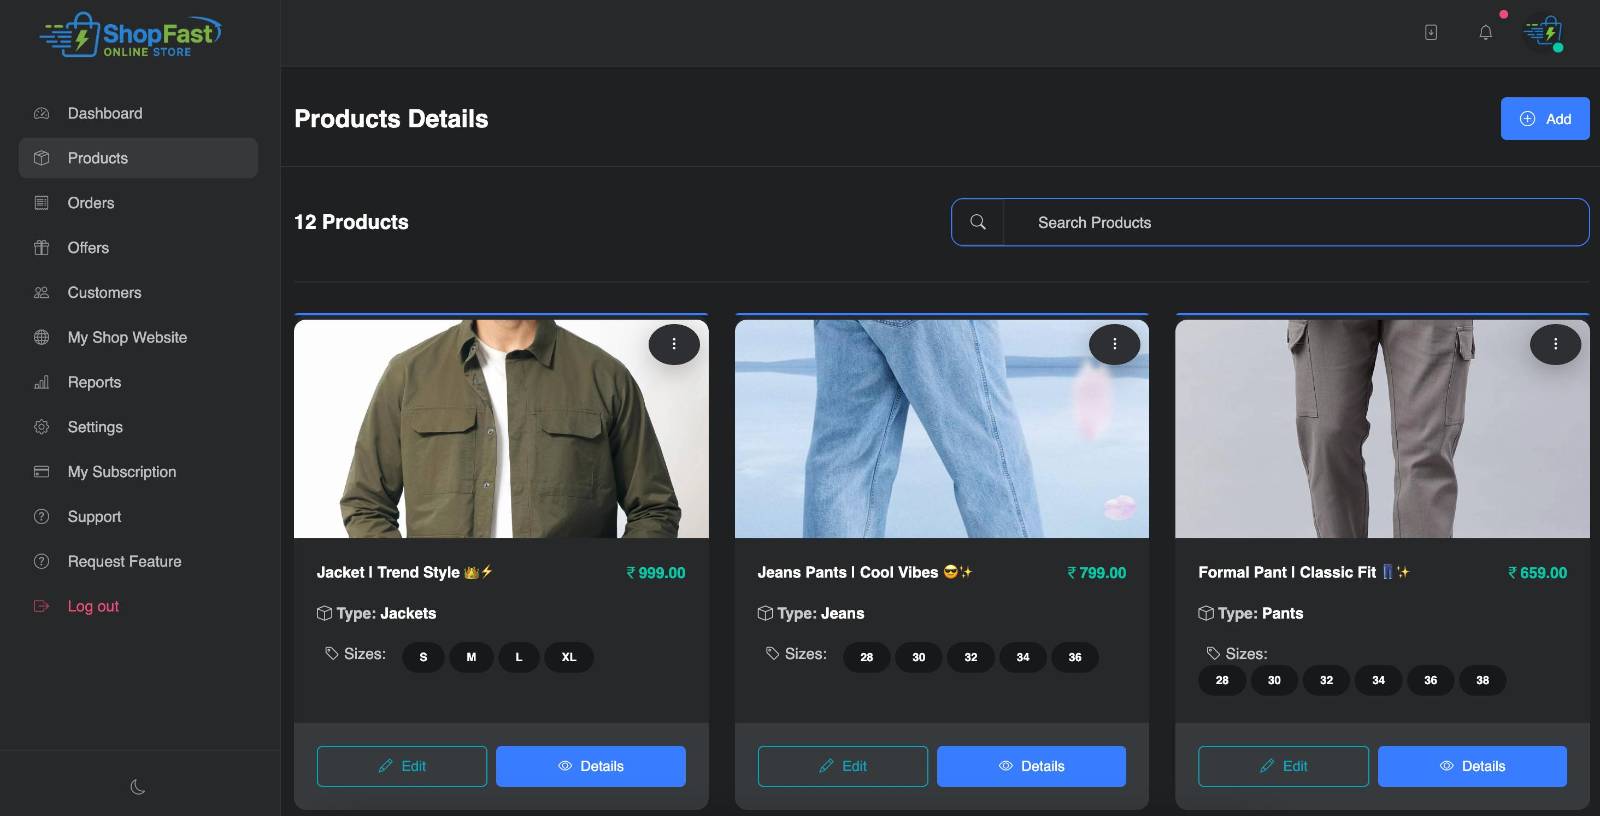Click the Dashboard gauge icon
1600x816 pixels.
(41, 114)
